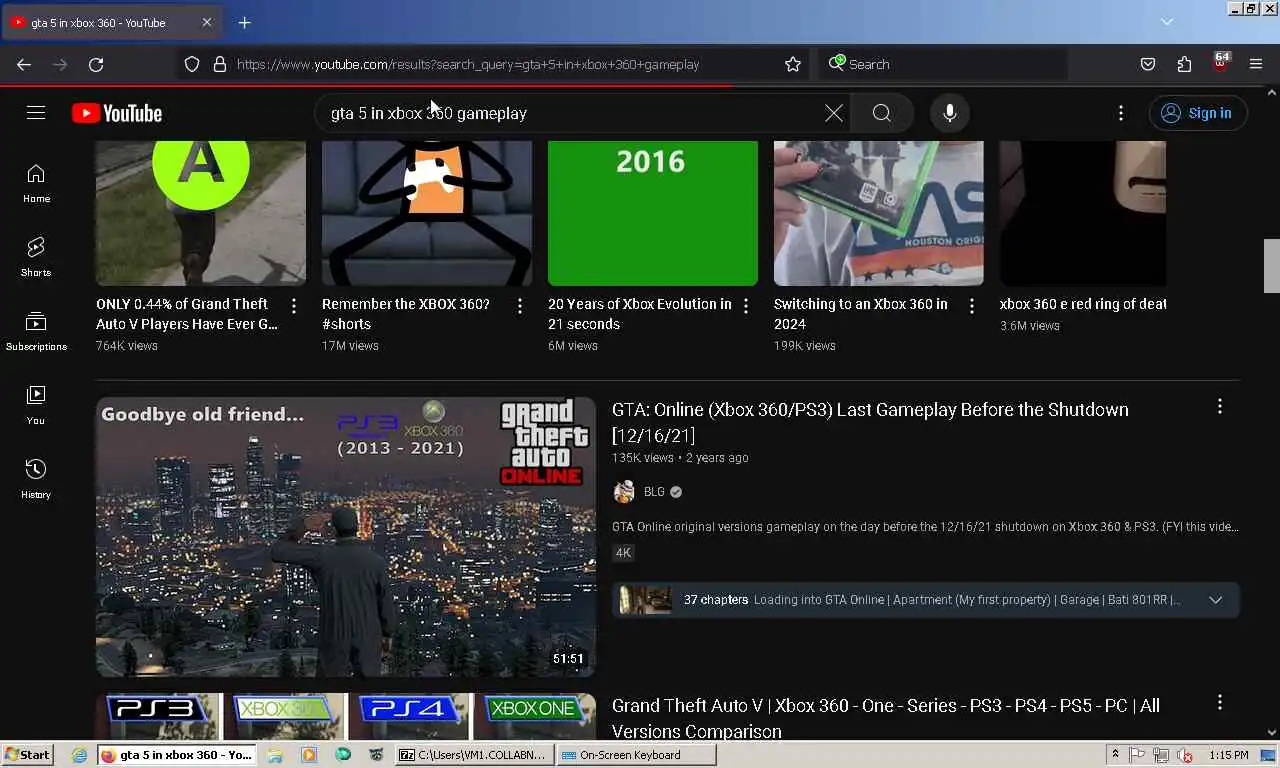Open 'Switching to an Xbox 360 in 2024' title
Screen dimensions: 1280x768
[x=861, y=314]
